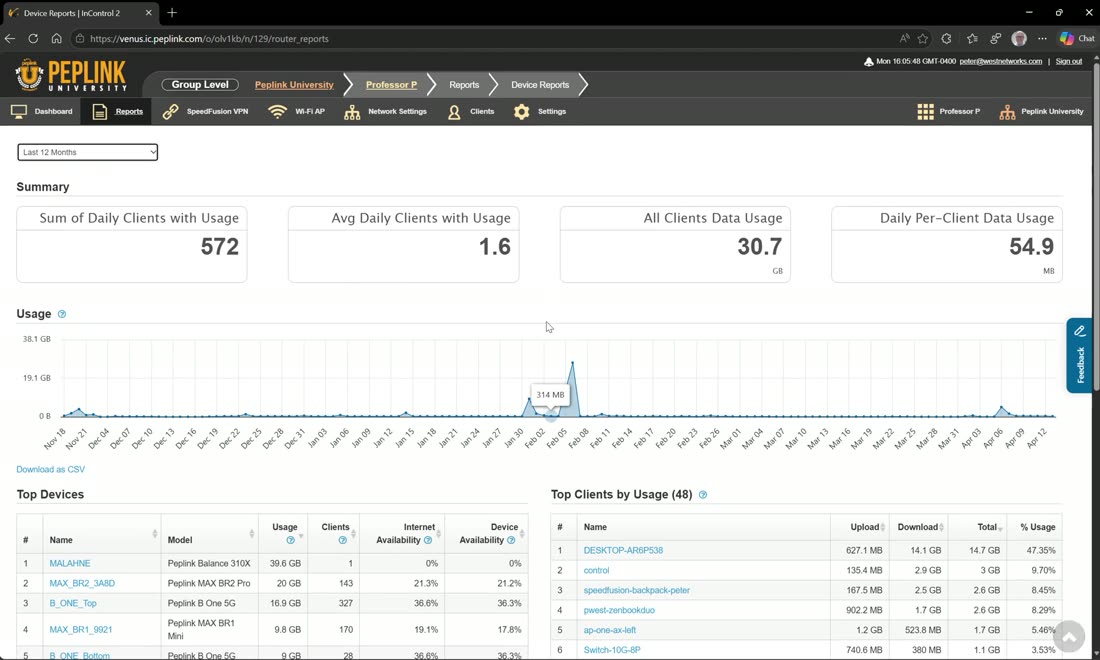
Task: Click Internet Availability help icon
Action: tap(428, 540)
